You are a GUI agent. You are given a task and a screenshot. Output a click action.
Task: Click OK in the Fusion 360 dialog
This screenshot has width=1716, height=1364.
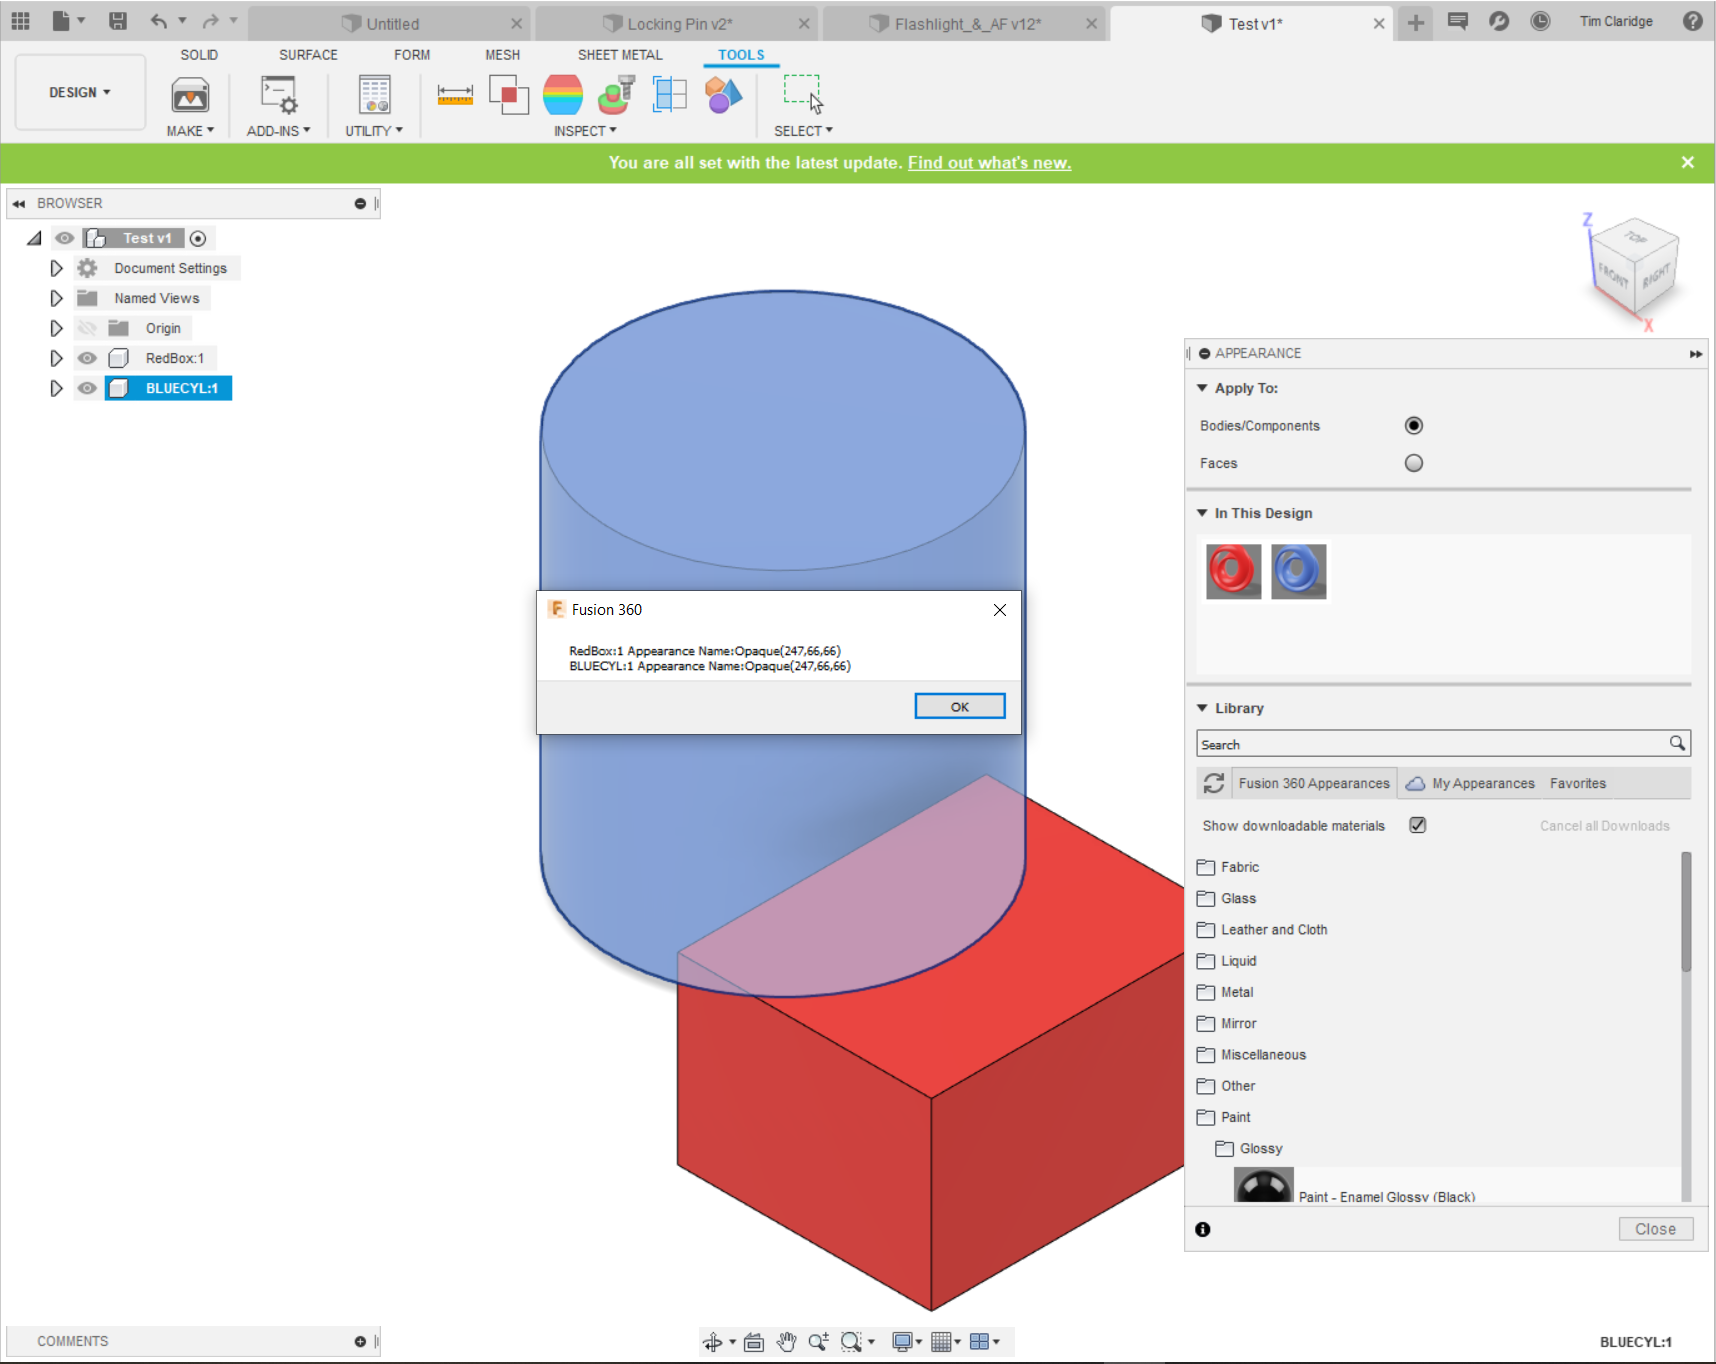pos(960,707)
